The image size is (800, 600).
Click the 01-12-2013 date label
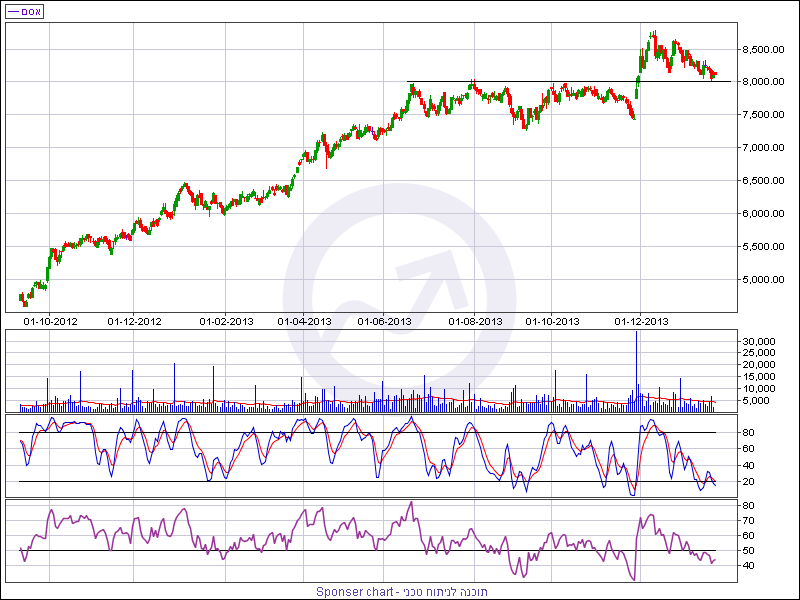[x=641, y=321]
